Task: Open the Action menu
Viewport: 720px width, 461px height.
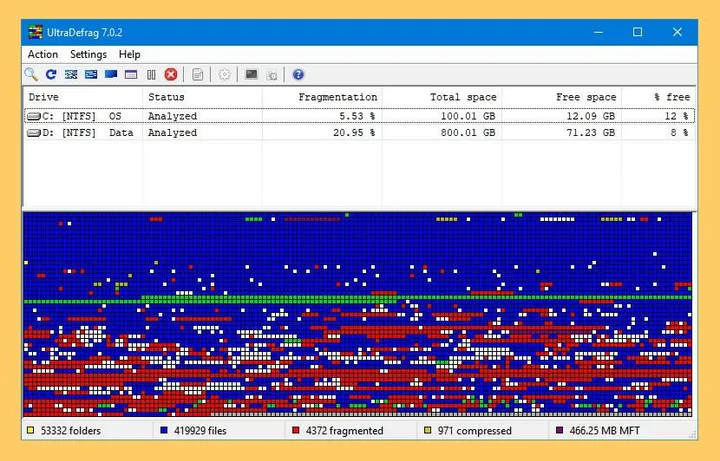Action: point(43,54)
